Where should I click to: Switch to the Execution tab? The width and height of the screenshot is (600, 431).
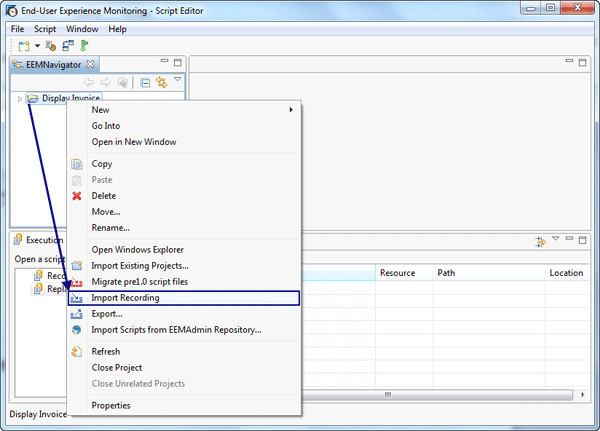tap(43, 240)
